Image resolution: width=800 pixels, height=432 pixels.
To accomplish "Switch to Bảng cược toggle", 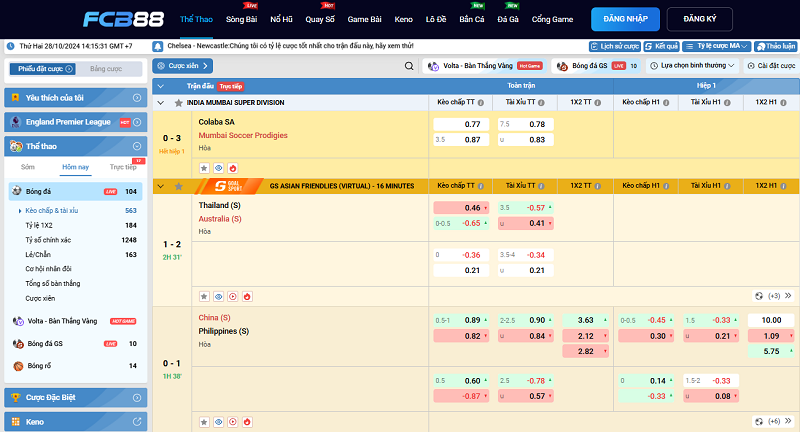I will [x=106, y=69].
